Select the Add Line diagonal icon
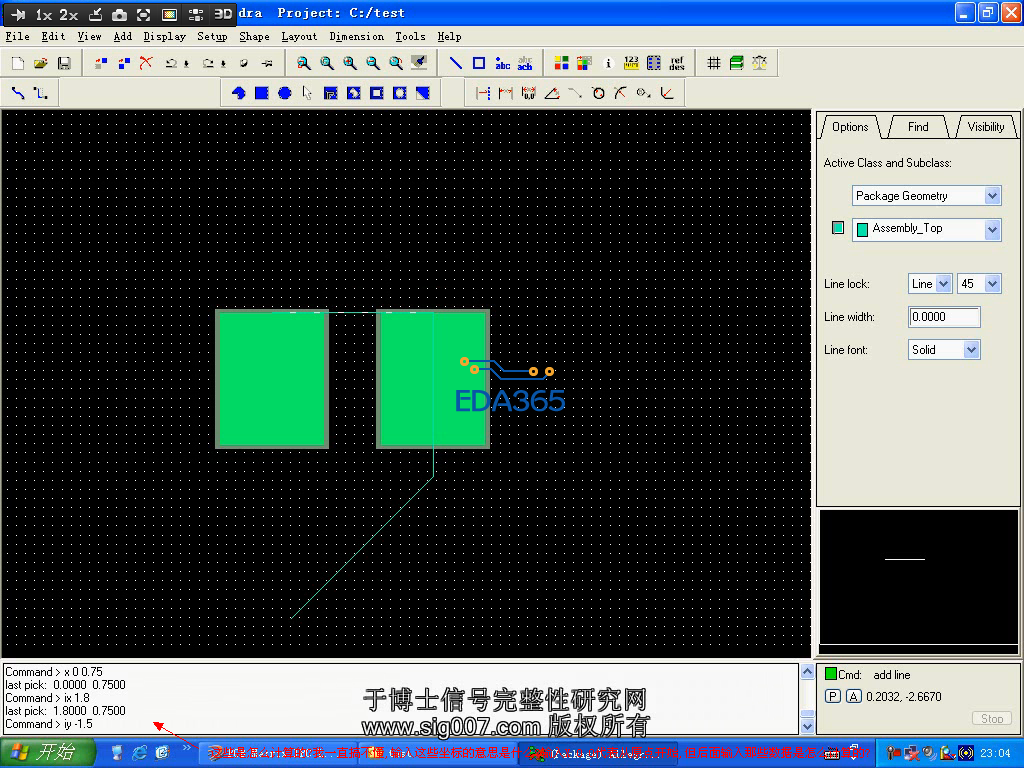Image resolution: width=1024 pixels, height=768 pixels. 456,63
